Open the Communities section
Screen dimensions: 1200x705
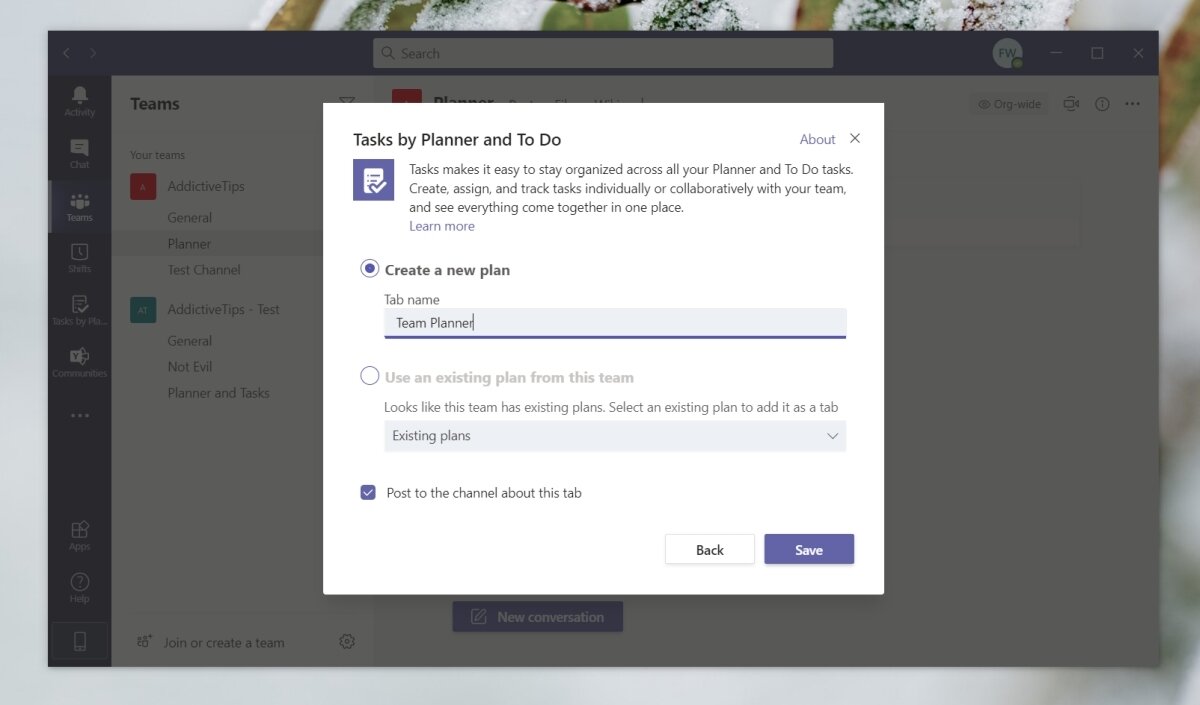(x=79, y=362)
